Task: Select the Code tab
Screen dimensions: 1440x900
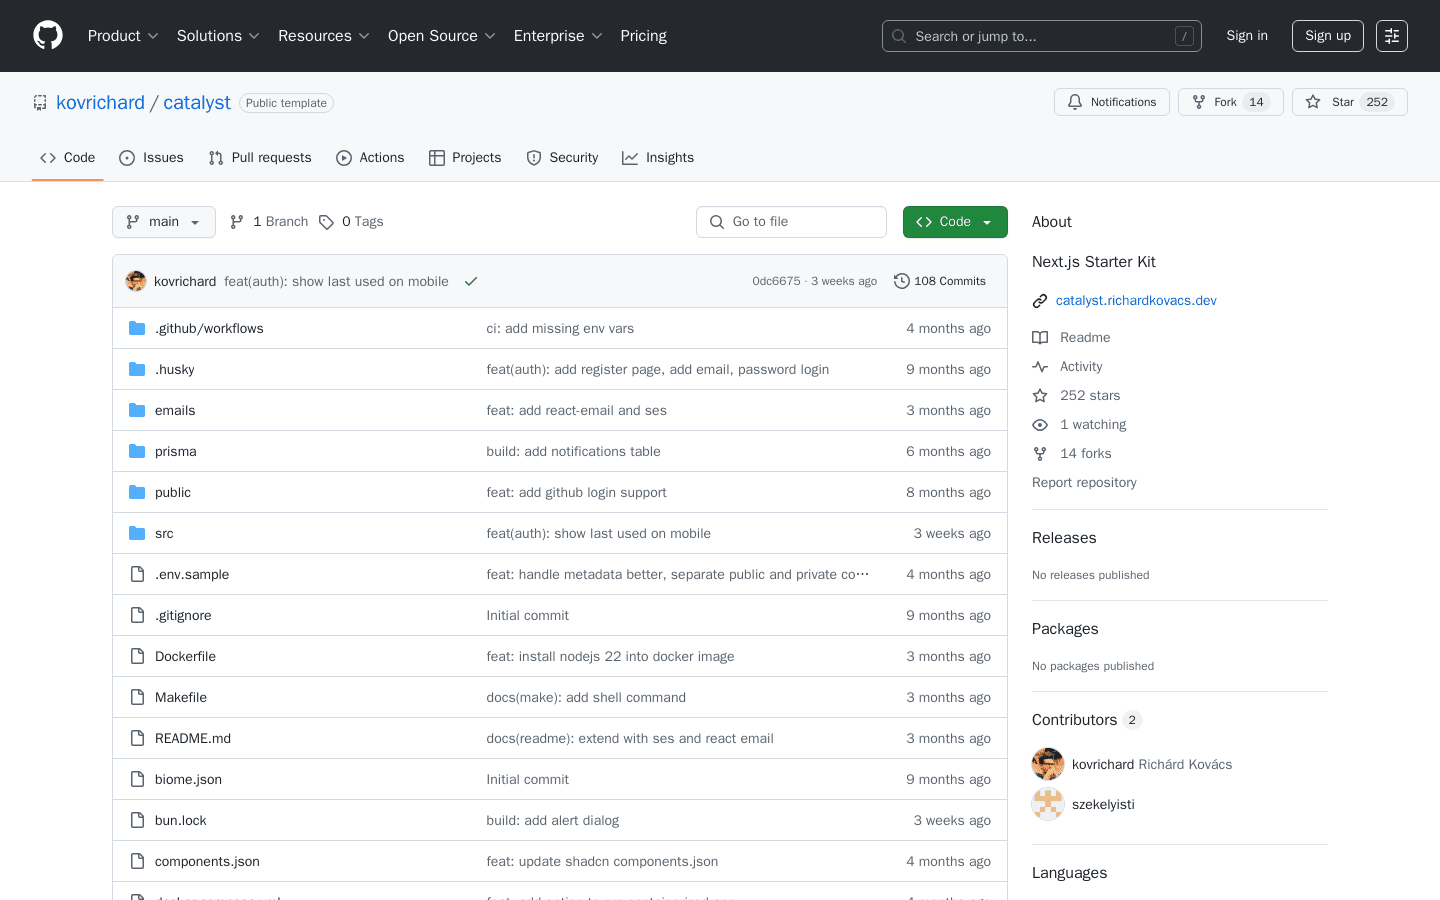Action: coord(68,158)
